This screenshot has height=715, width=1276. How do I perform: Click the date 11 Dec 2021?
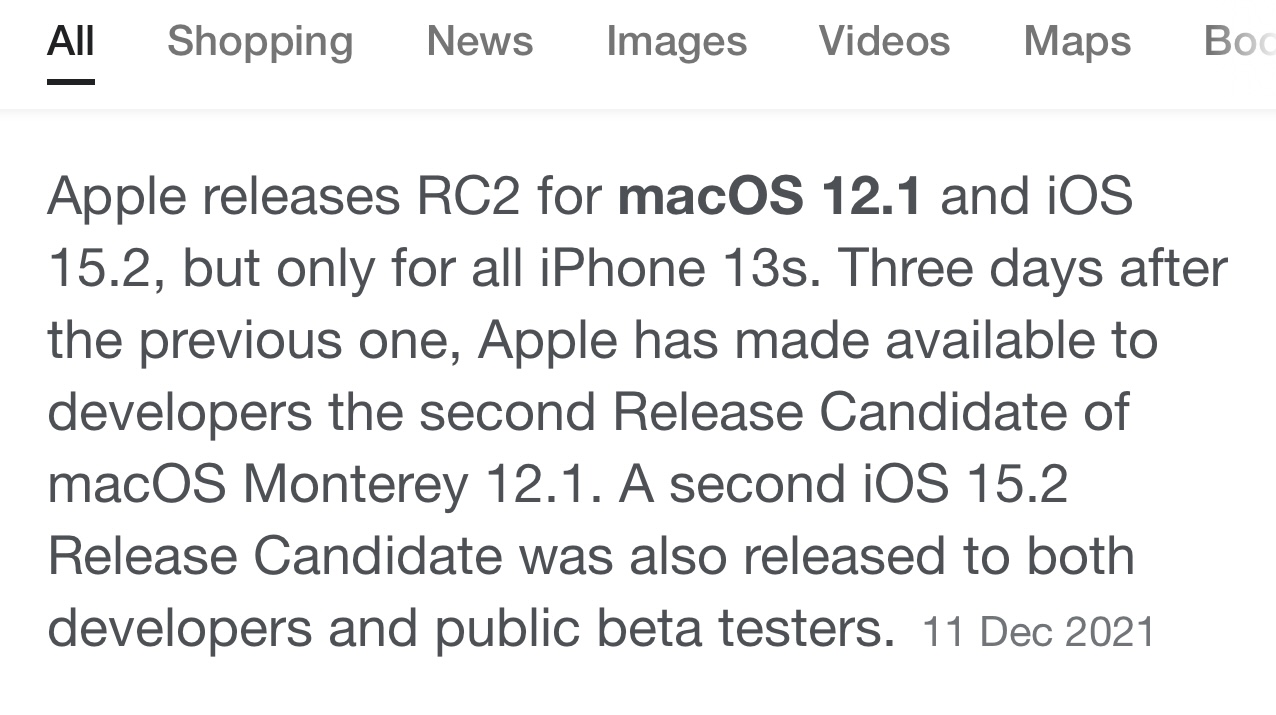(x=1038, y=632)
